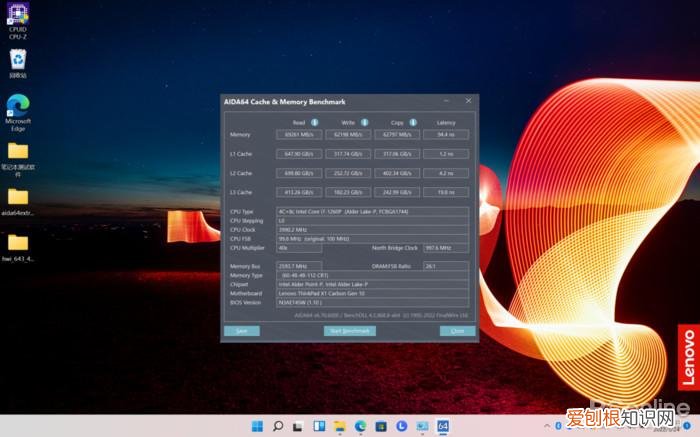700x437 pixels.
Task: Click the L1 Cache Latency value
Action: tap(446, 154)
